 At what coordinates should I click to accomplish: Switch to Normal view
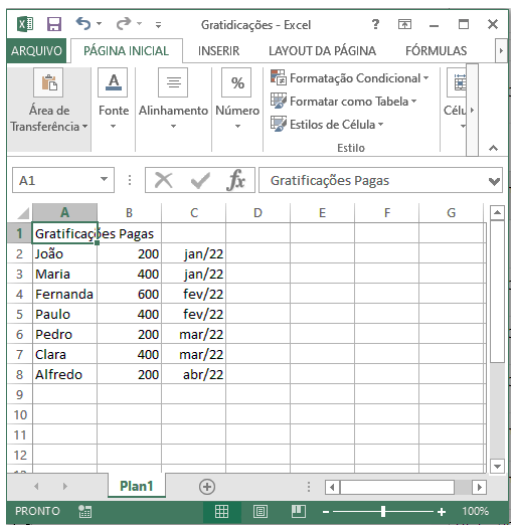click(x=222, y=511)
